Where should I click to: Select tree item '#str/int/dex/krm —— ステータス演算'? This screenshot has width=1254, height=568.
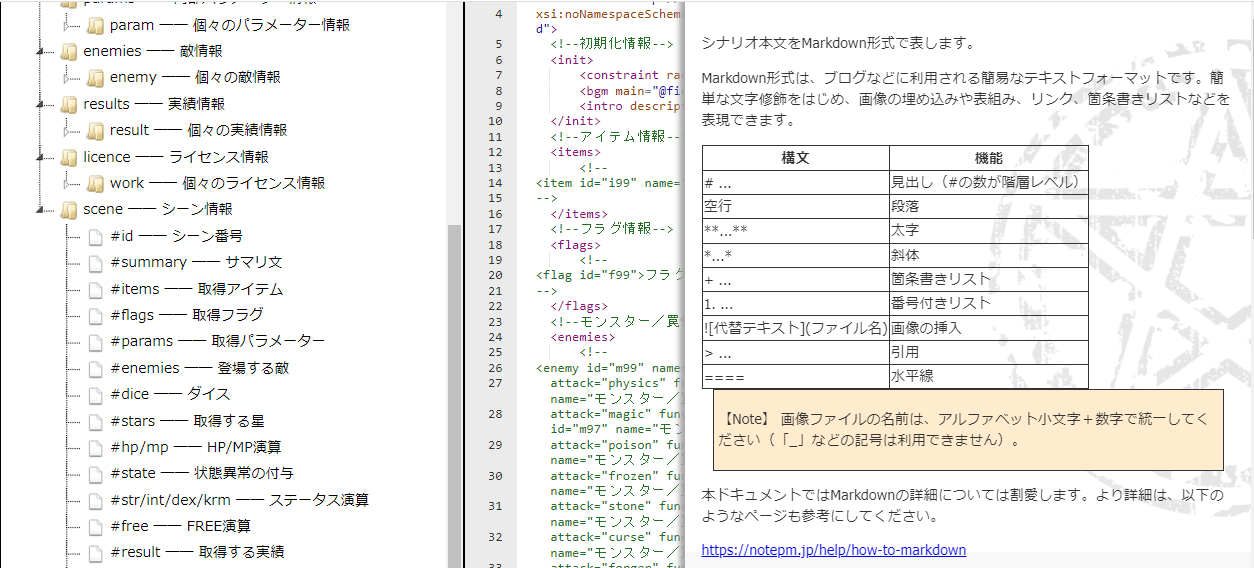click(x=240, y=500)
